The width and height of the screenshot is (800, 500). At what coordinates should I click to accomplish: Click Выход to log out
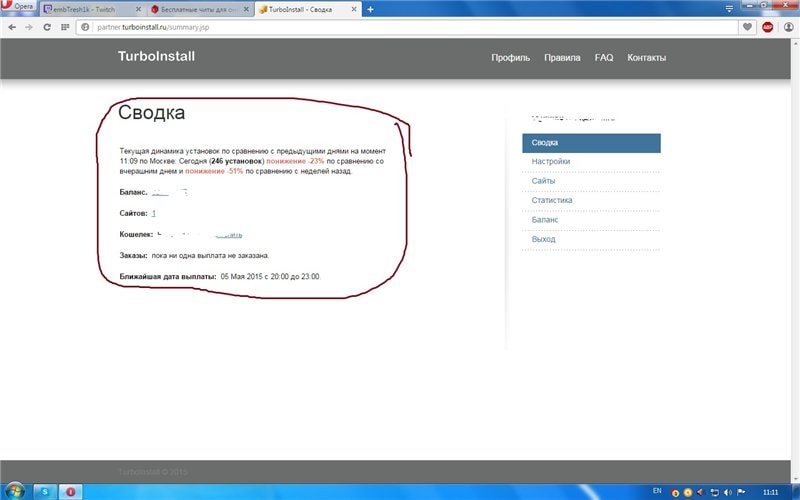(543, 239)
